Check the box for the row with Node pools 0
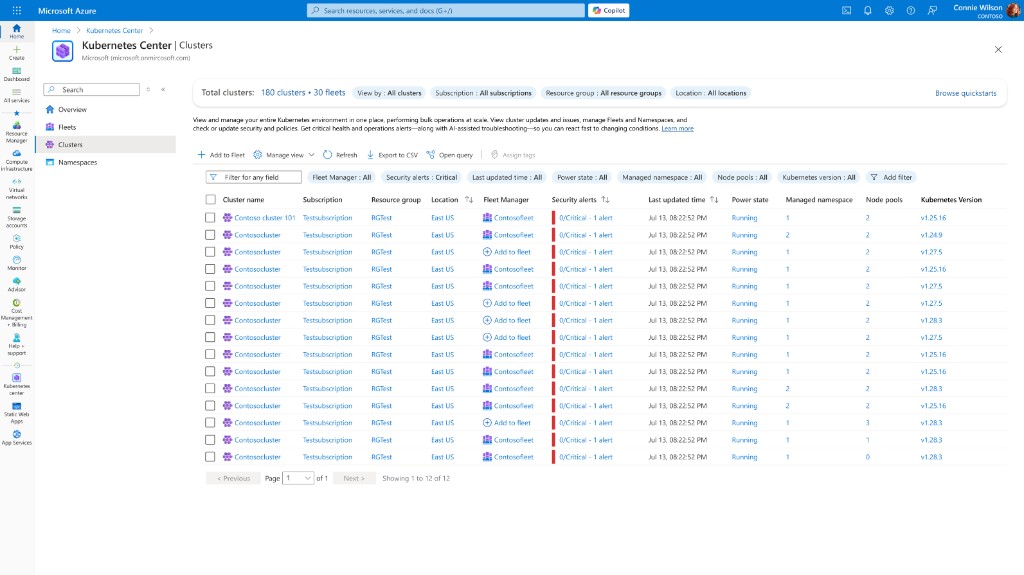This screenshot has height=575, width=1024. [210, 457]
